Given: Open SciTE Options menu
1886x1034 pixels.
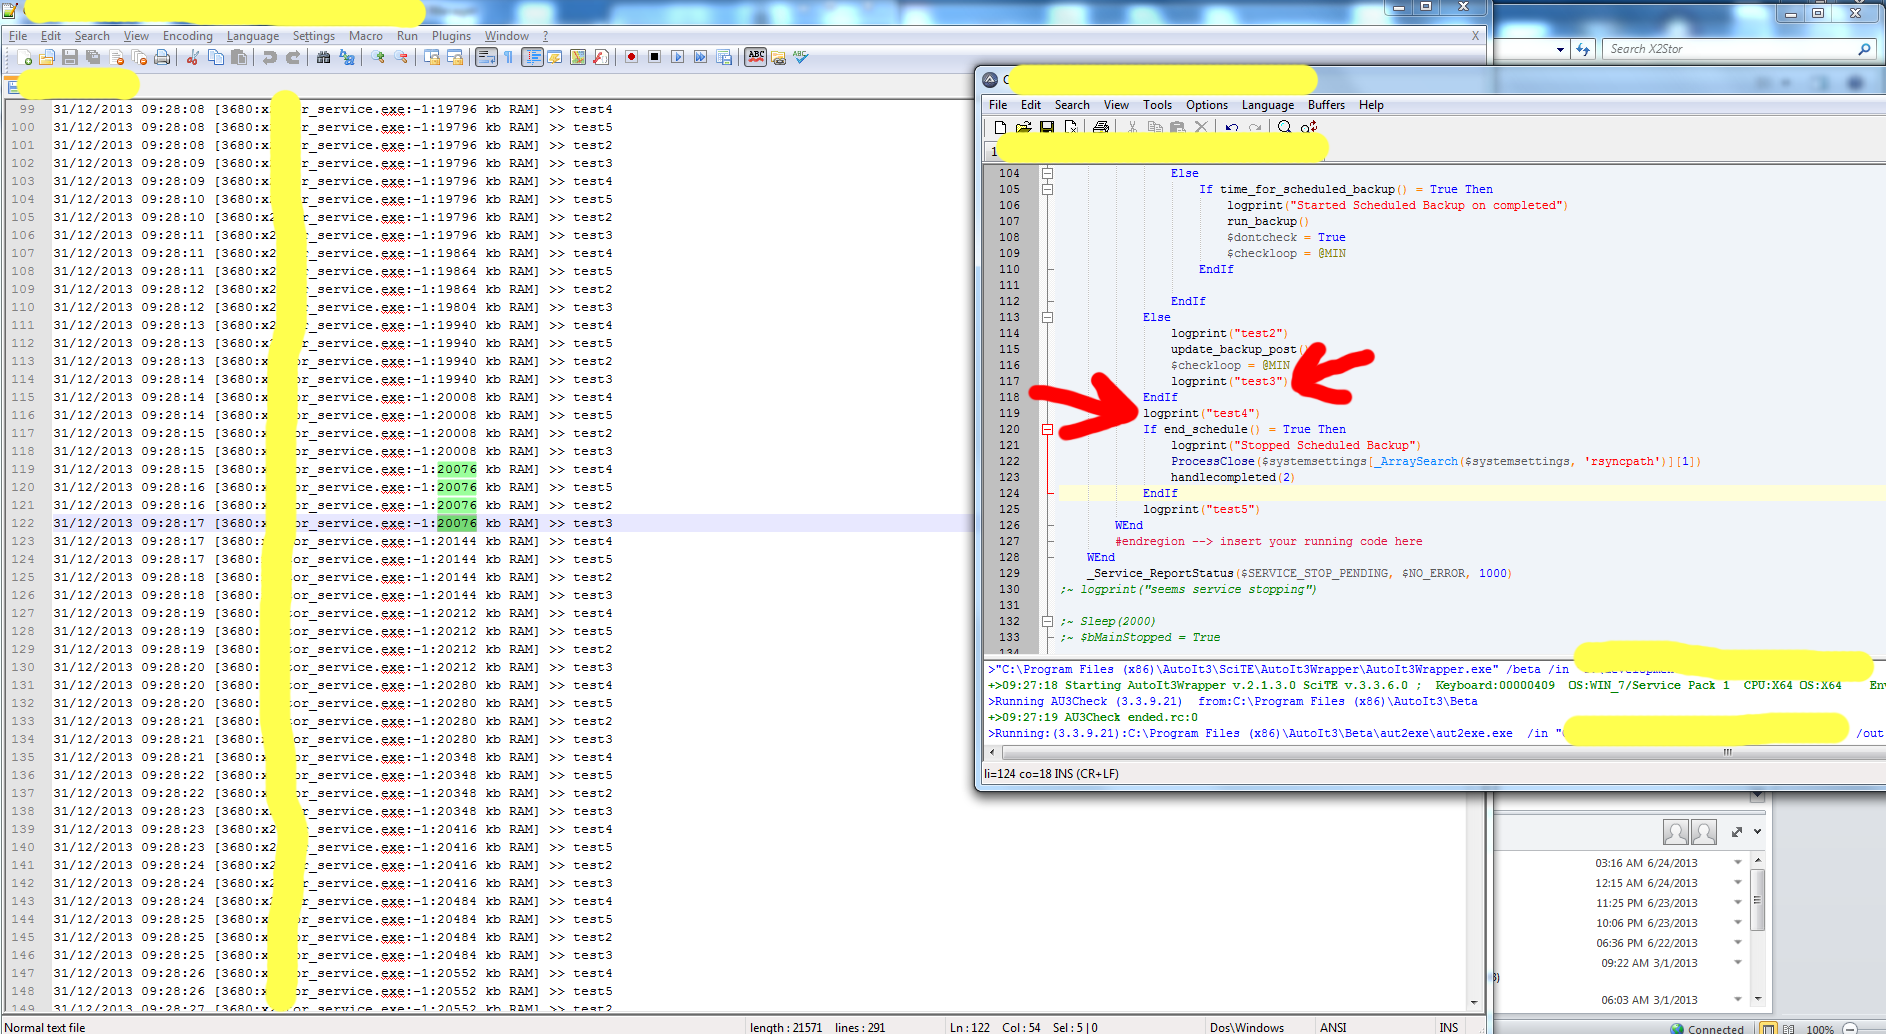Looking at the screenshot, I should (1206, 105).
